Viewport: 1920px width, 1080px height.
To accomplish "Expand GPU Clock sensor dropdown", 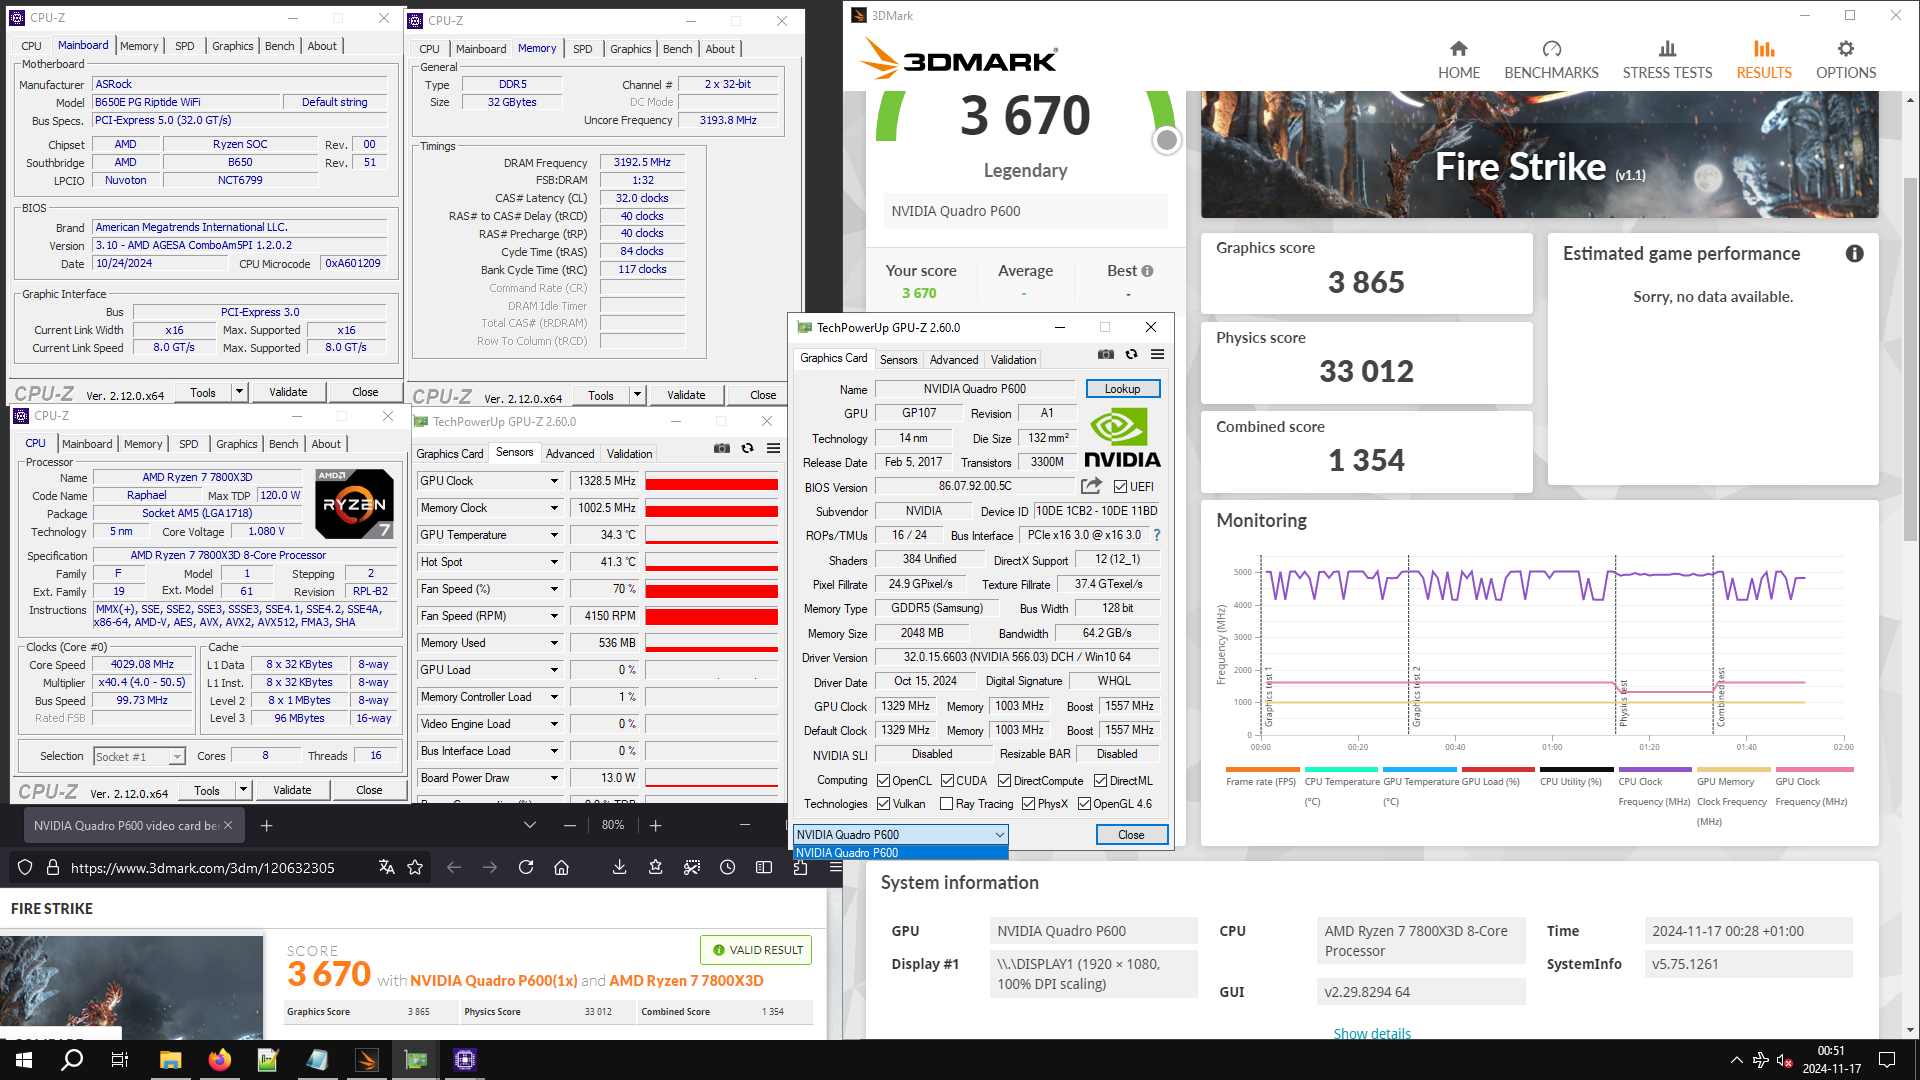I will click(x=554, y=481).
